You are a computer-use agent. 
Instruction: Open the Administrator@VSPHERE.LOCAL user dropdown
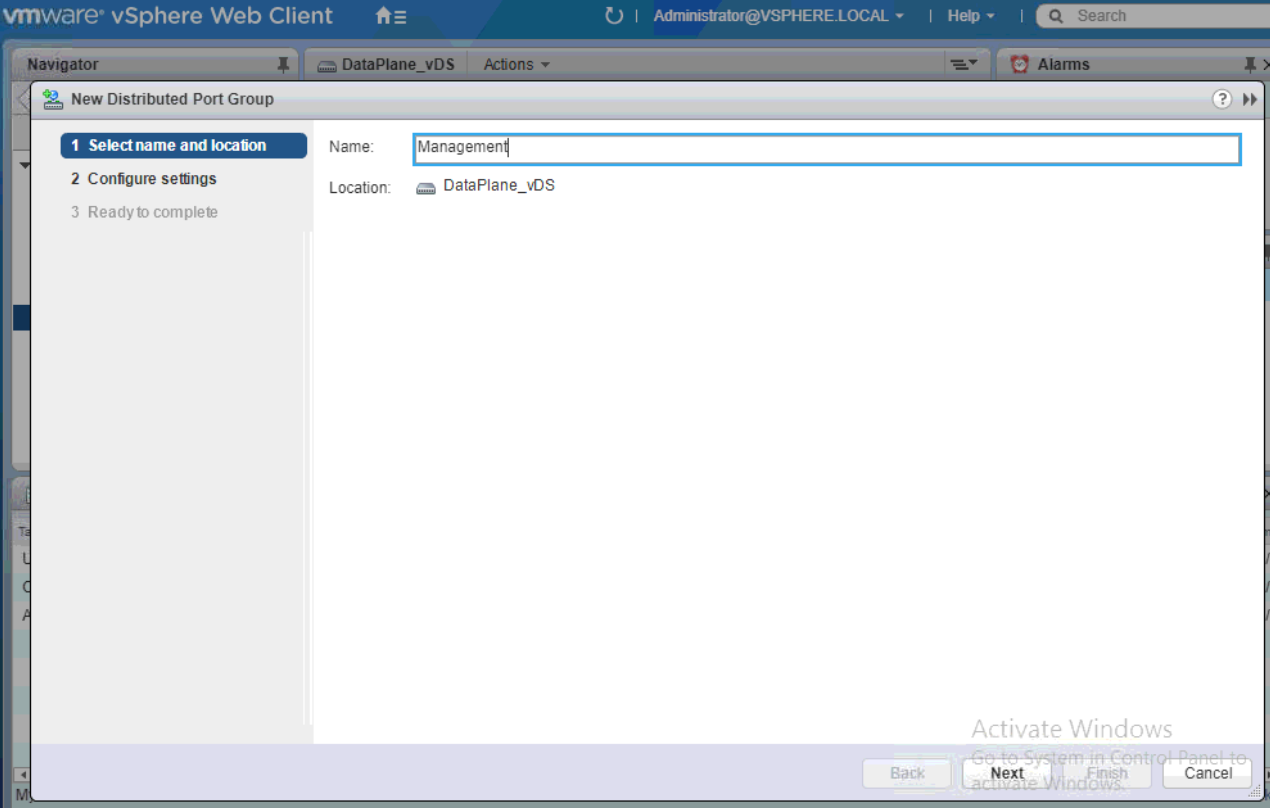point(778,16)
